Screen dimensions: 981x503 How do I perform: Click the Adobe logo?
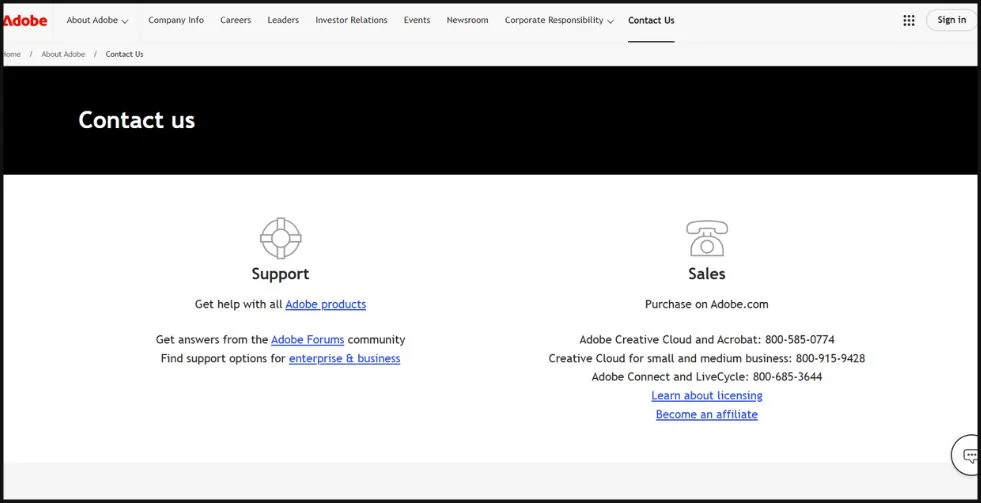tap(25, 20)
